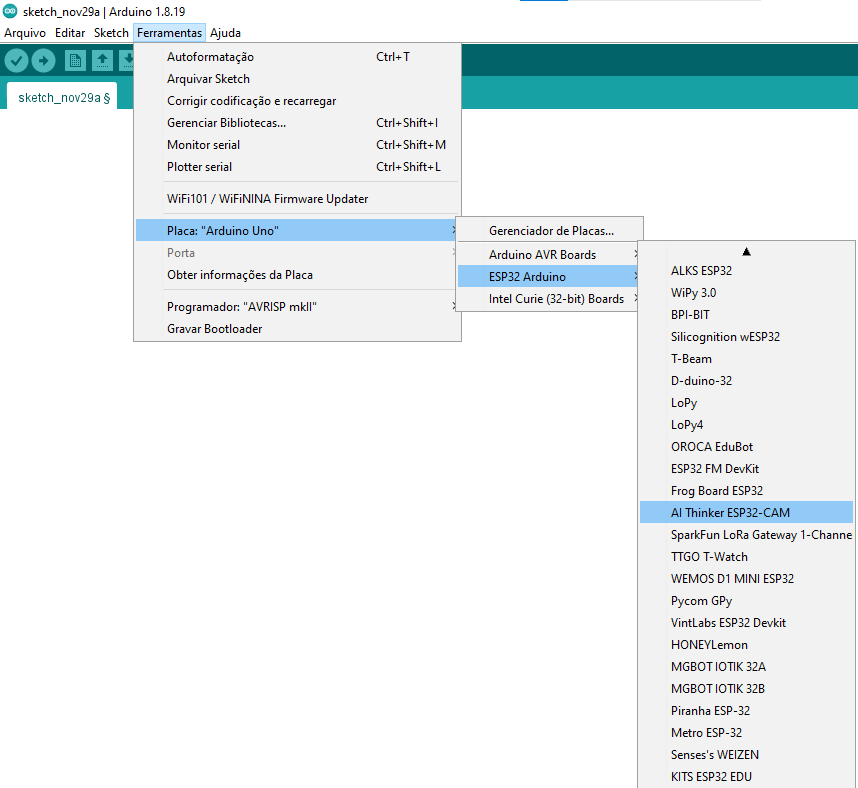Launch WiFi101 / WiFiNINA Firmware Updater
This screenshot has height=788, width=858.
click(297, 199)
